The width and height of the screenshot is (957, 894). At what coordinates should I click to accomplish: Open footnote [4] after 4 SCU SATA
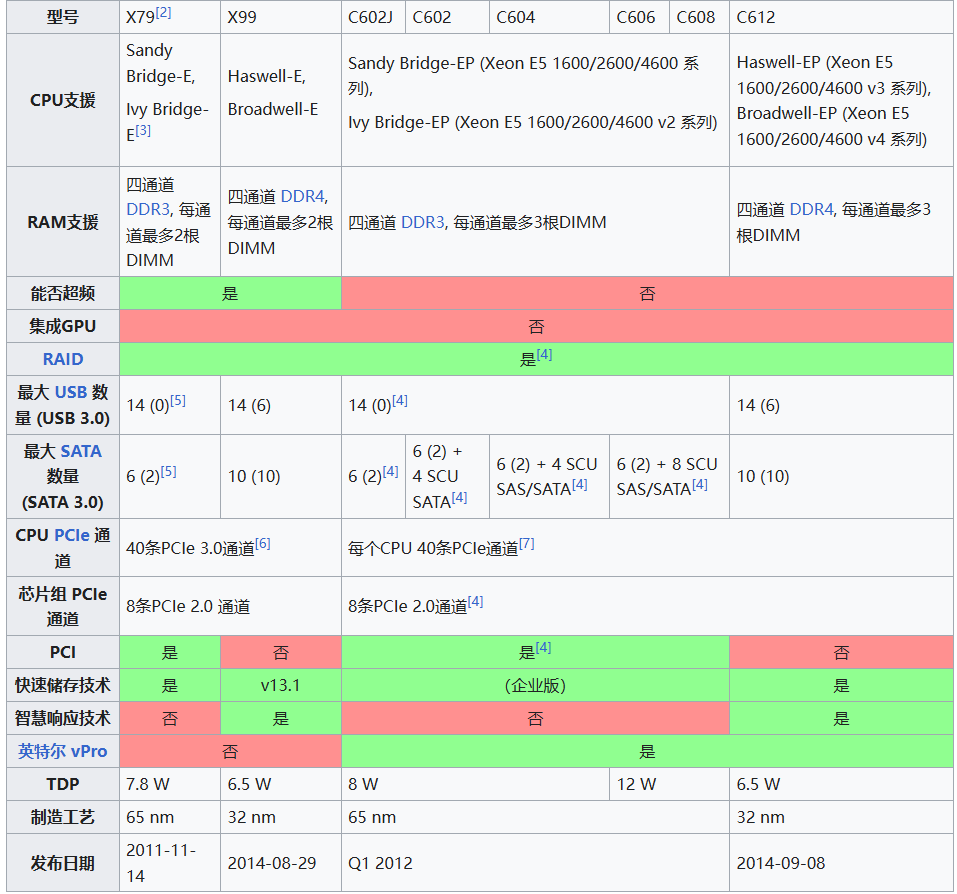coord(459,497)
